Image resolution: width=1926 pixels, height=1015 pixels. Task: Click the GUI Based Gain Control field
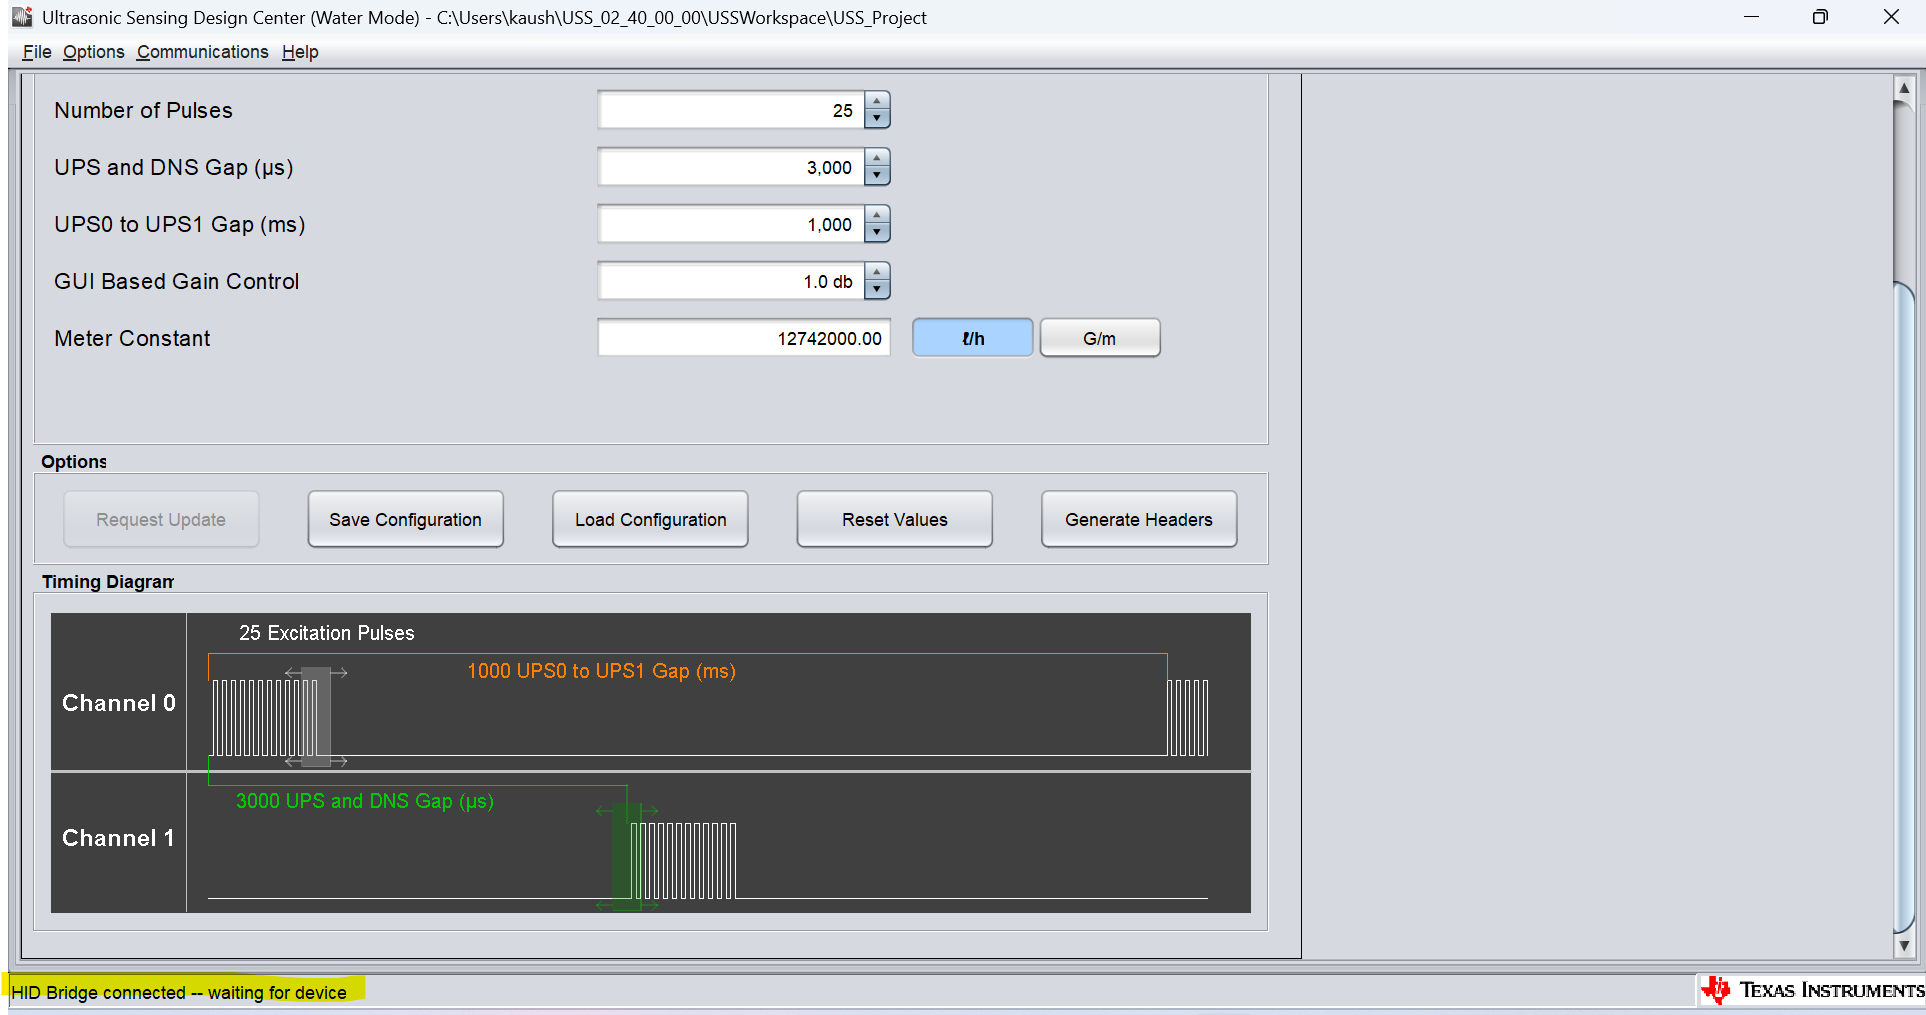(732, 281)
